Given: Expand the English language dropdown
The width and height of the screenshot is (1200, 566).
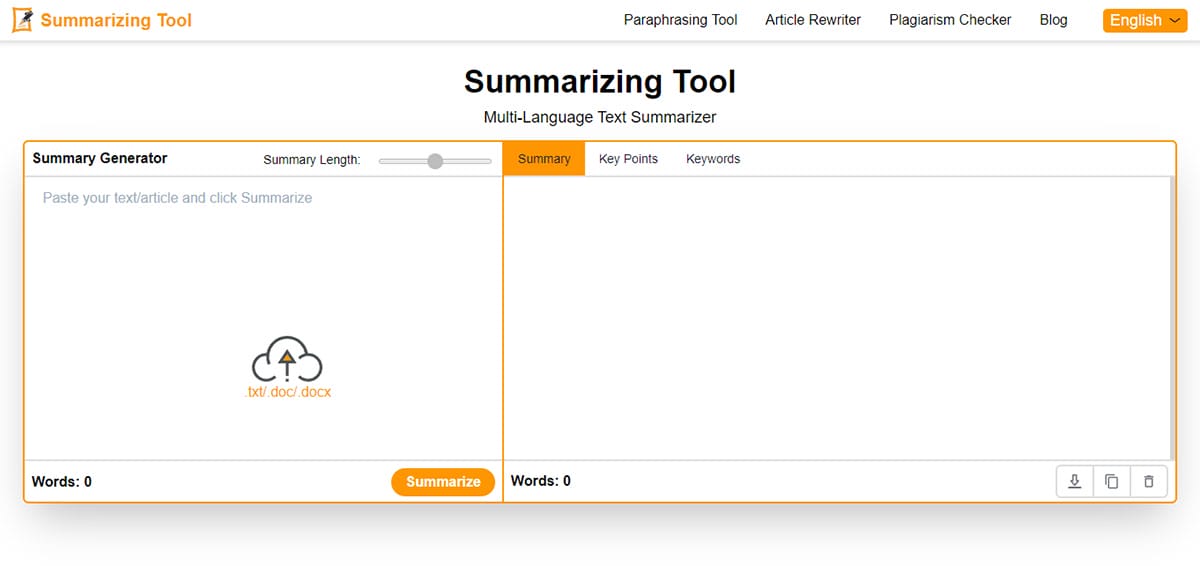Looking at the screenshot, I should coord(1144,20).
